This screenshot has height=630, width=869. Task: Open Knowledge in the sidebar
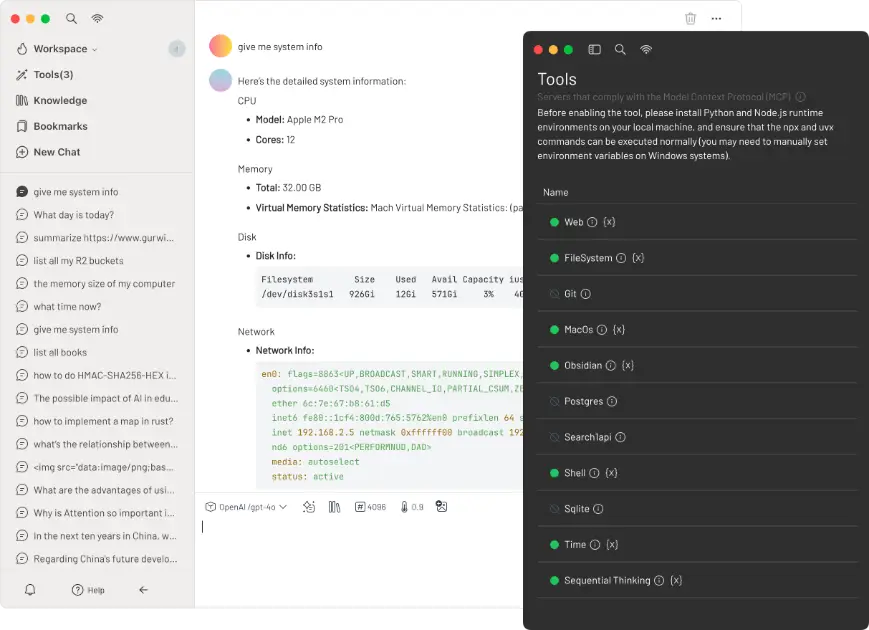[59, 100]
